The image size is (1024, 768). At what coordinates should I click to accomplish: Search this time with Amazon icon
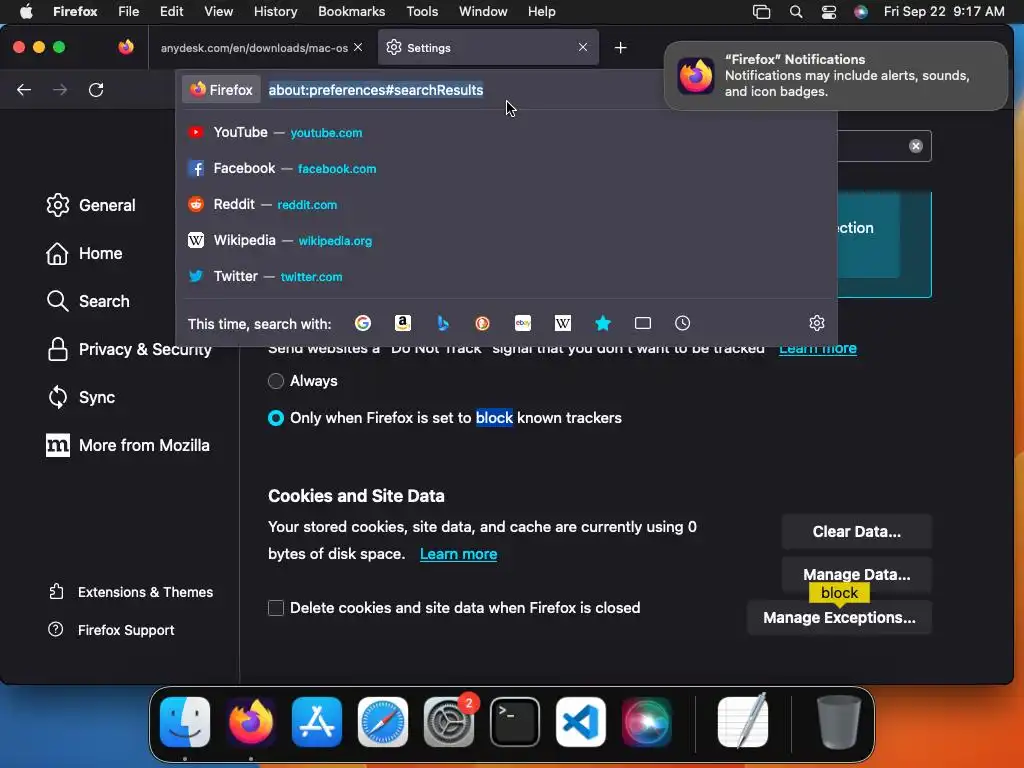pyautogui.click(x=403, y=323)
